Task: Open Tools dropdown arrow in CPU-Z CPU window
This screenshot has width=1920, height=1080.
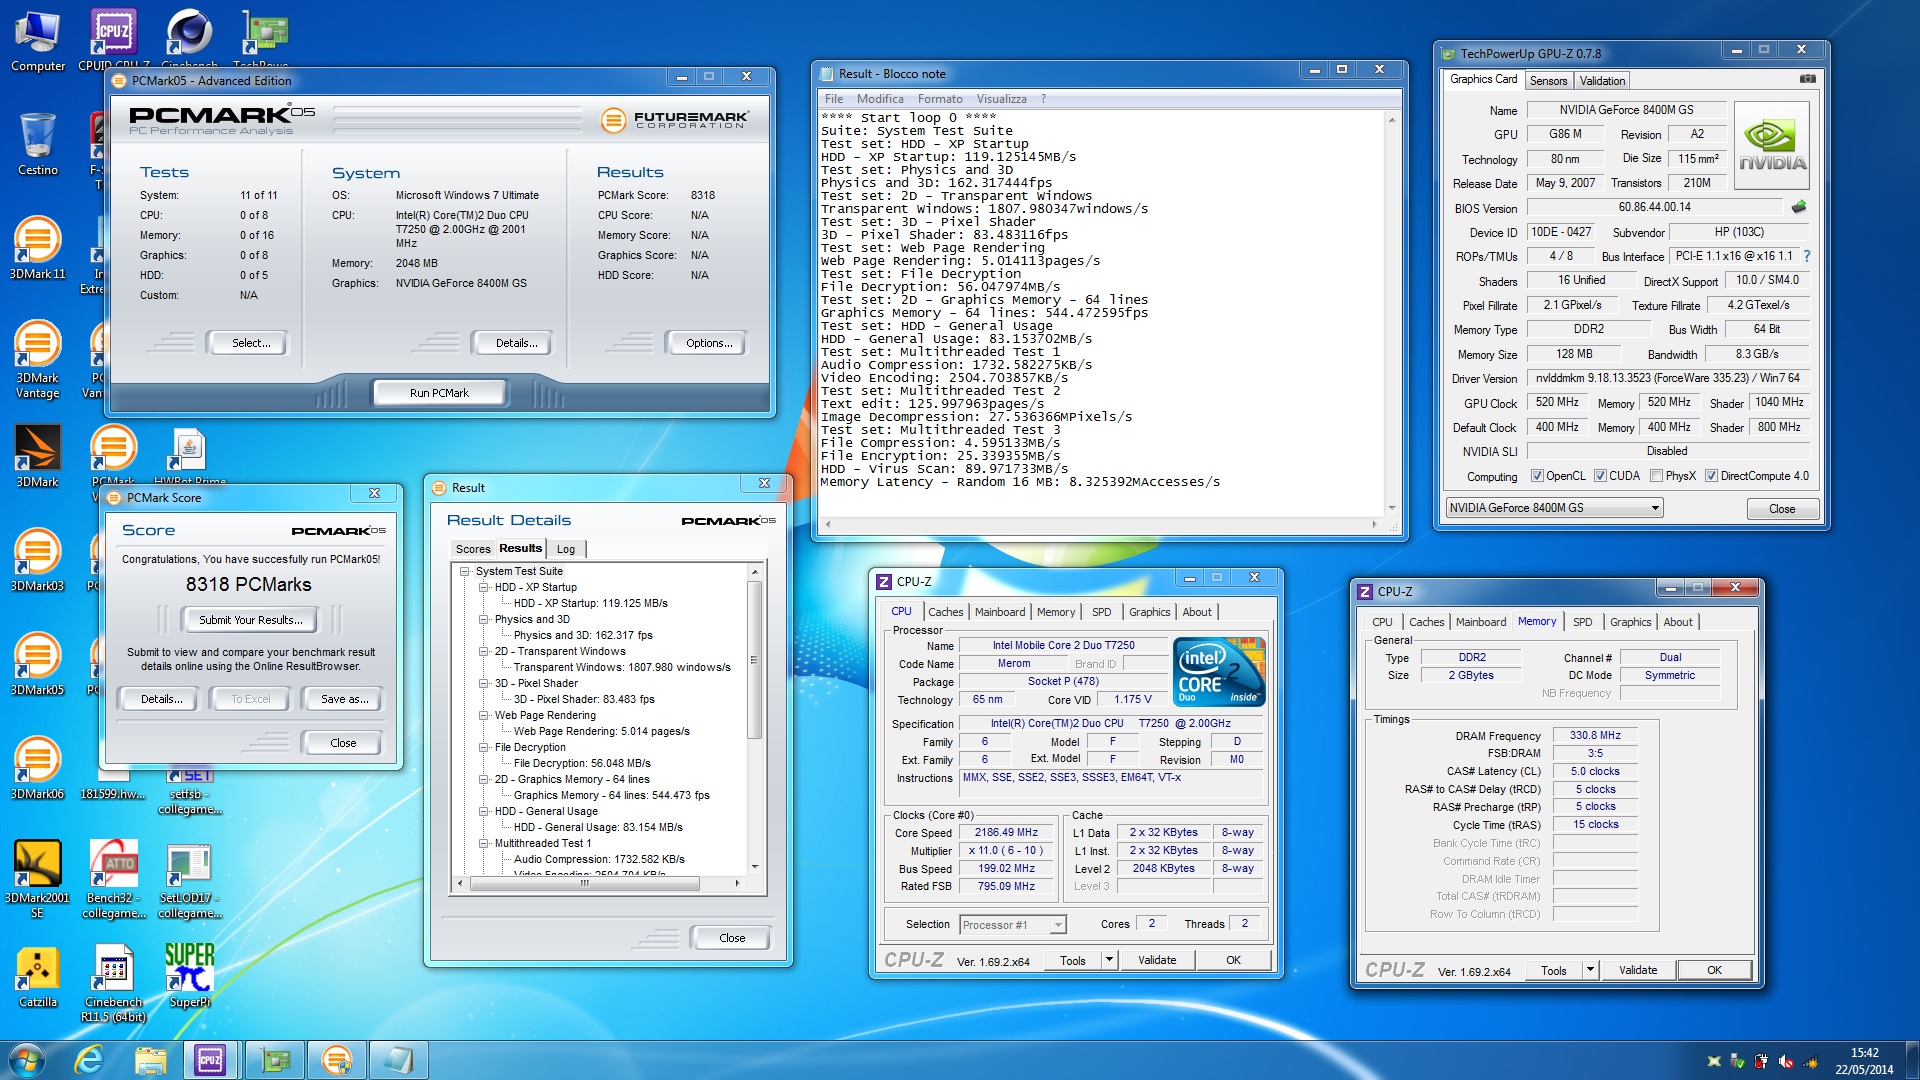Action: (1108, 960)
